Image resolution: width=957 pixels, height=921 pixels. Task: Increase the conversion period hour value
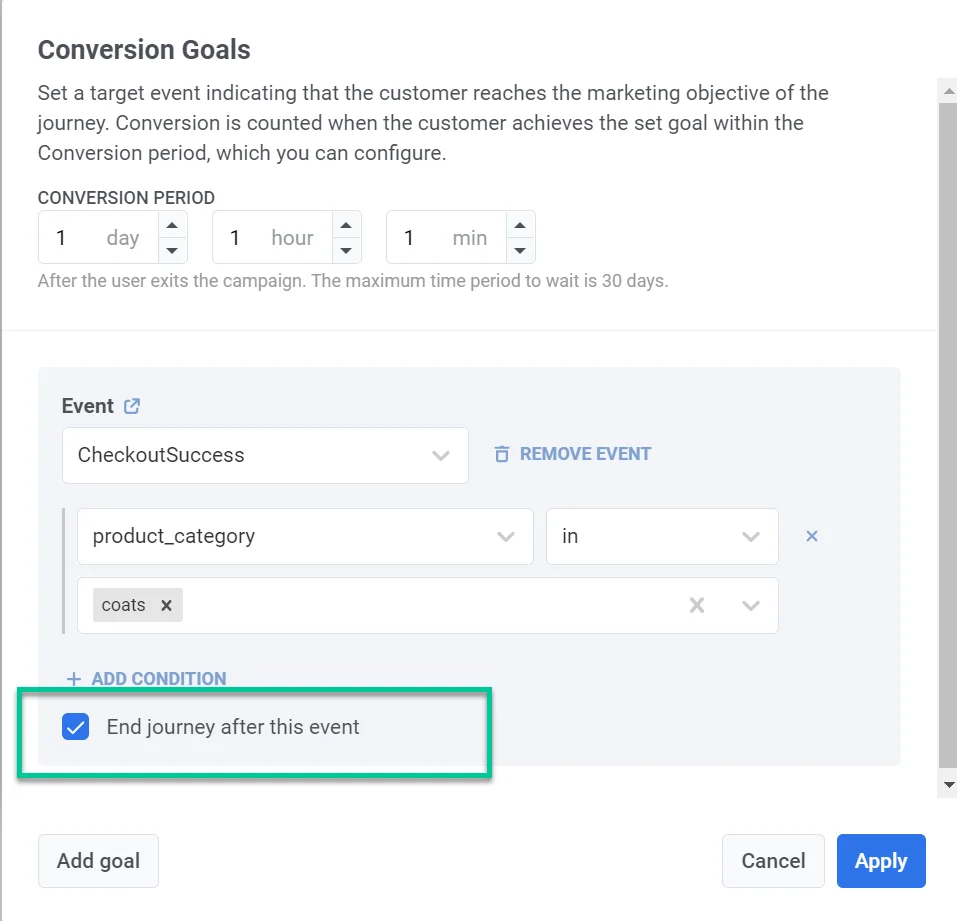tap(346, 225)
